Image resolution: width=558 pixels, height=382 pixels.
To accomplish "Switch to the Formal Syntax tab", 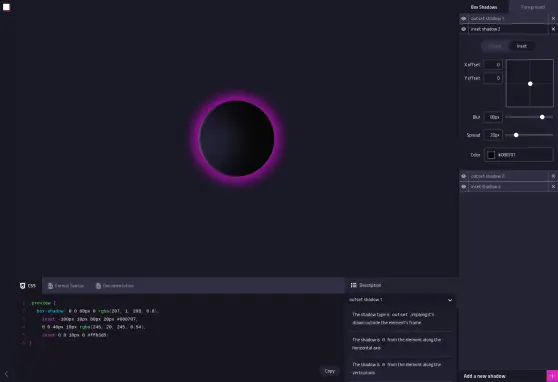I will pyautogui.click(x=66, y=286).
